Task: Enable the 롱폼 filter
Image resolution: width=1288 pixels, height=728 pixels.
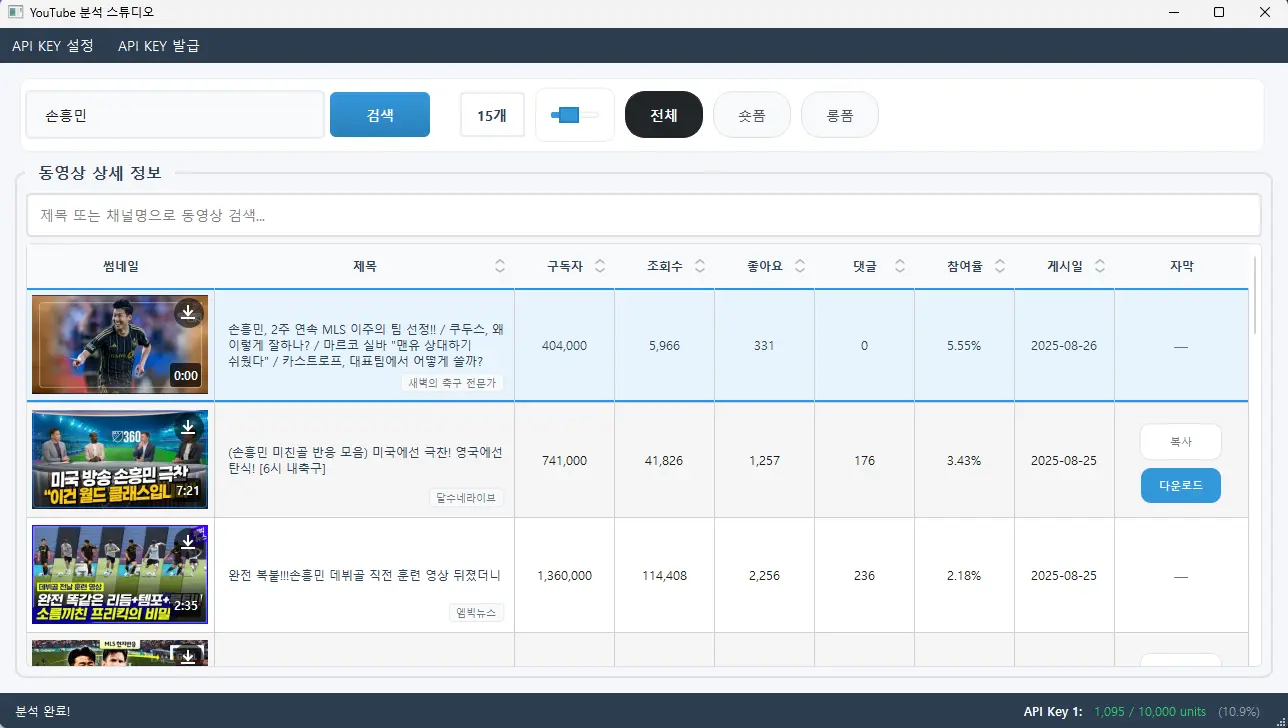Action: point(840,114)
